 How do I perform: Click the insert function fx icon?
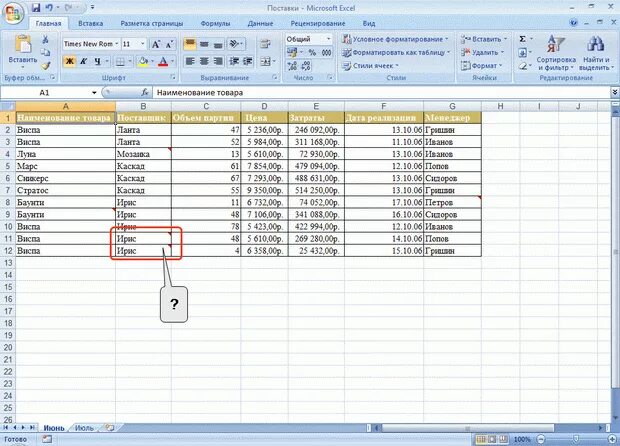pos(145,93)
